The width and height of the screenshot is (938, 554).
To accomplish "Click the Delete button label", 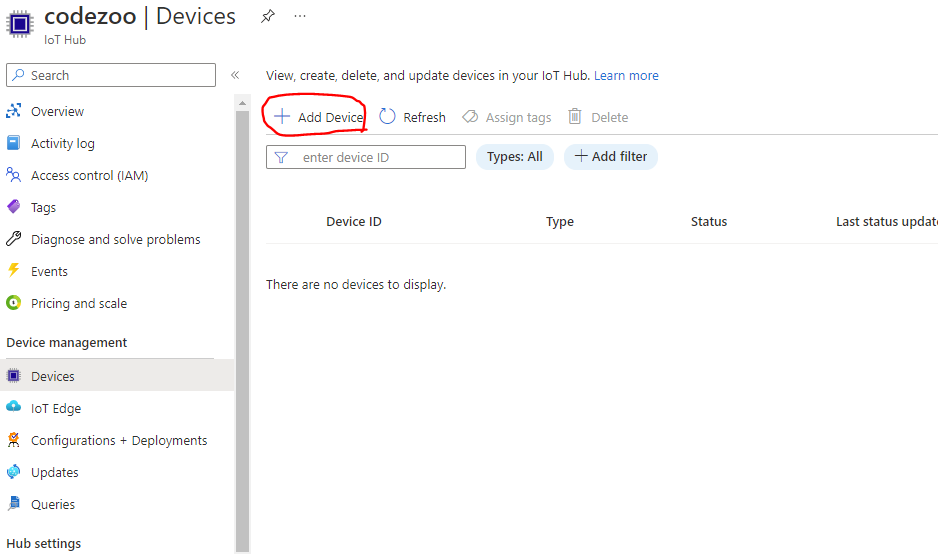I will [x=610, y=117].
